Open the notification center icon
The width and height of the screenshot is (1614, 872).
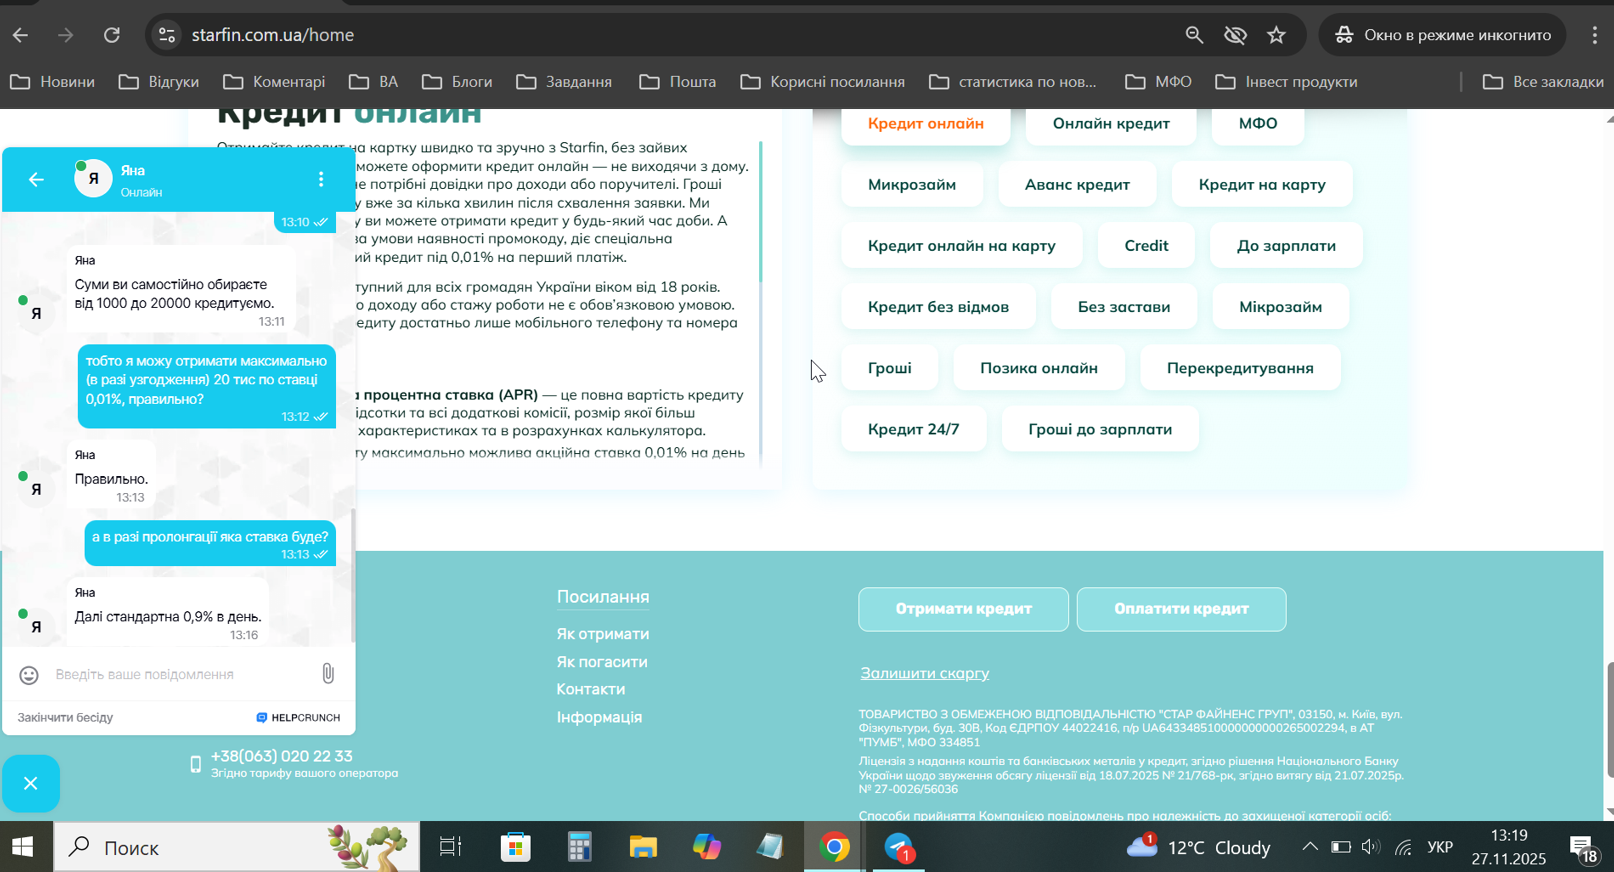point(1583,849)
